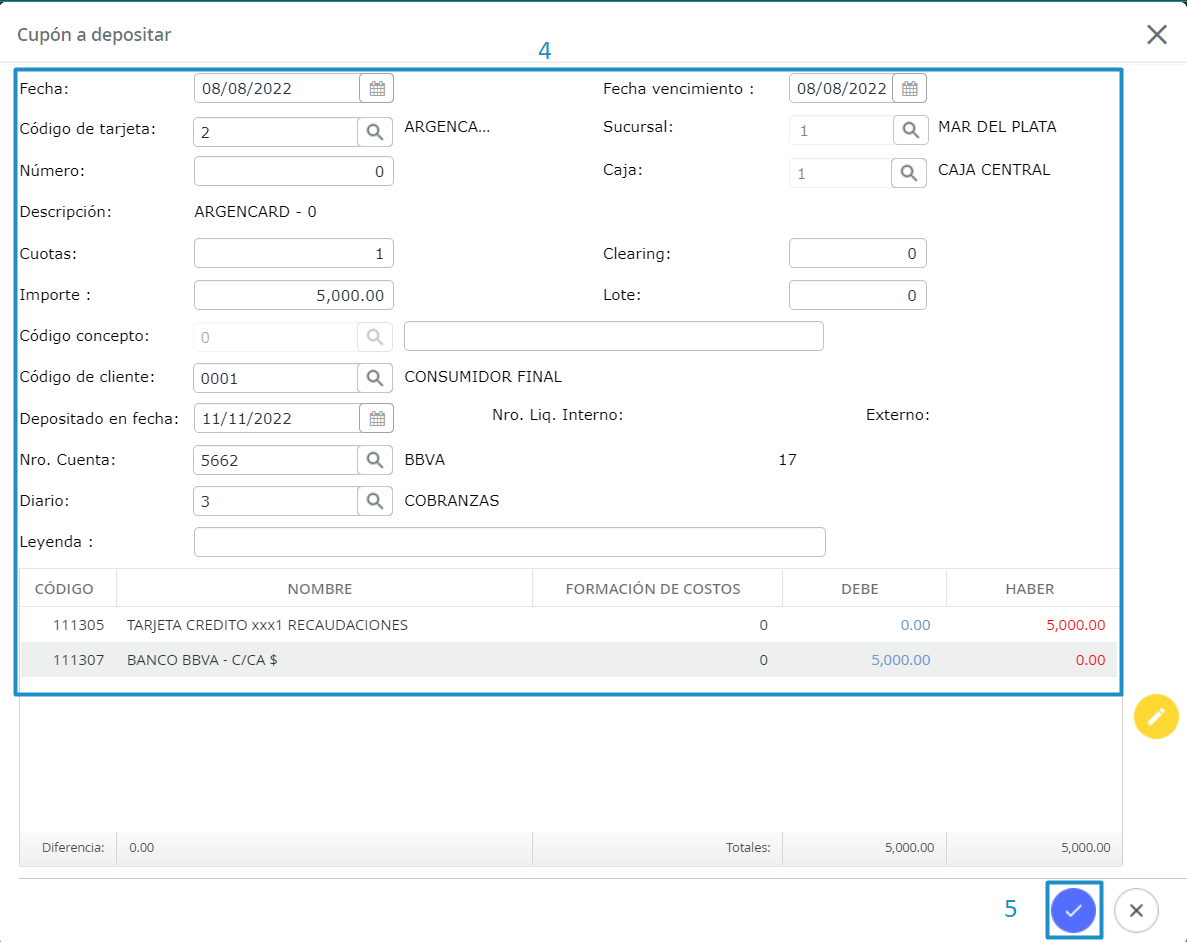This screenshot has width=1187, height=942.
Task: Search Código de tarjeta lookup icon
Action: coord(375,132)
